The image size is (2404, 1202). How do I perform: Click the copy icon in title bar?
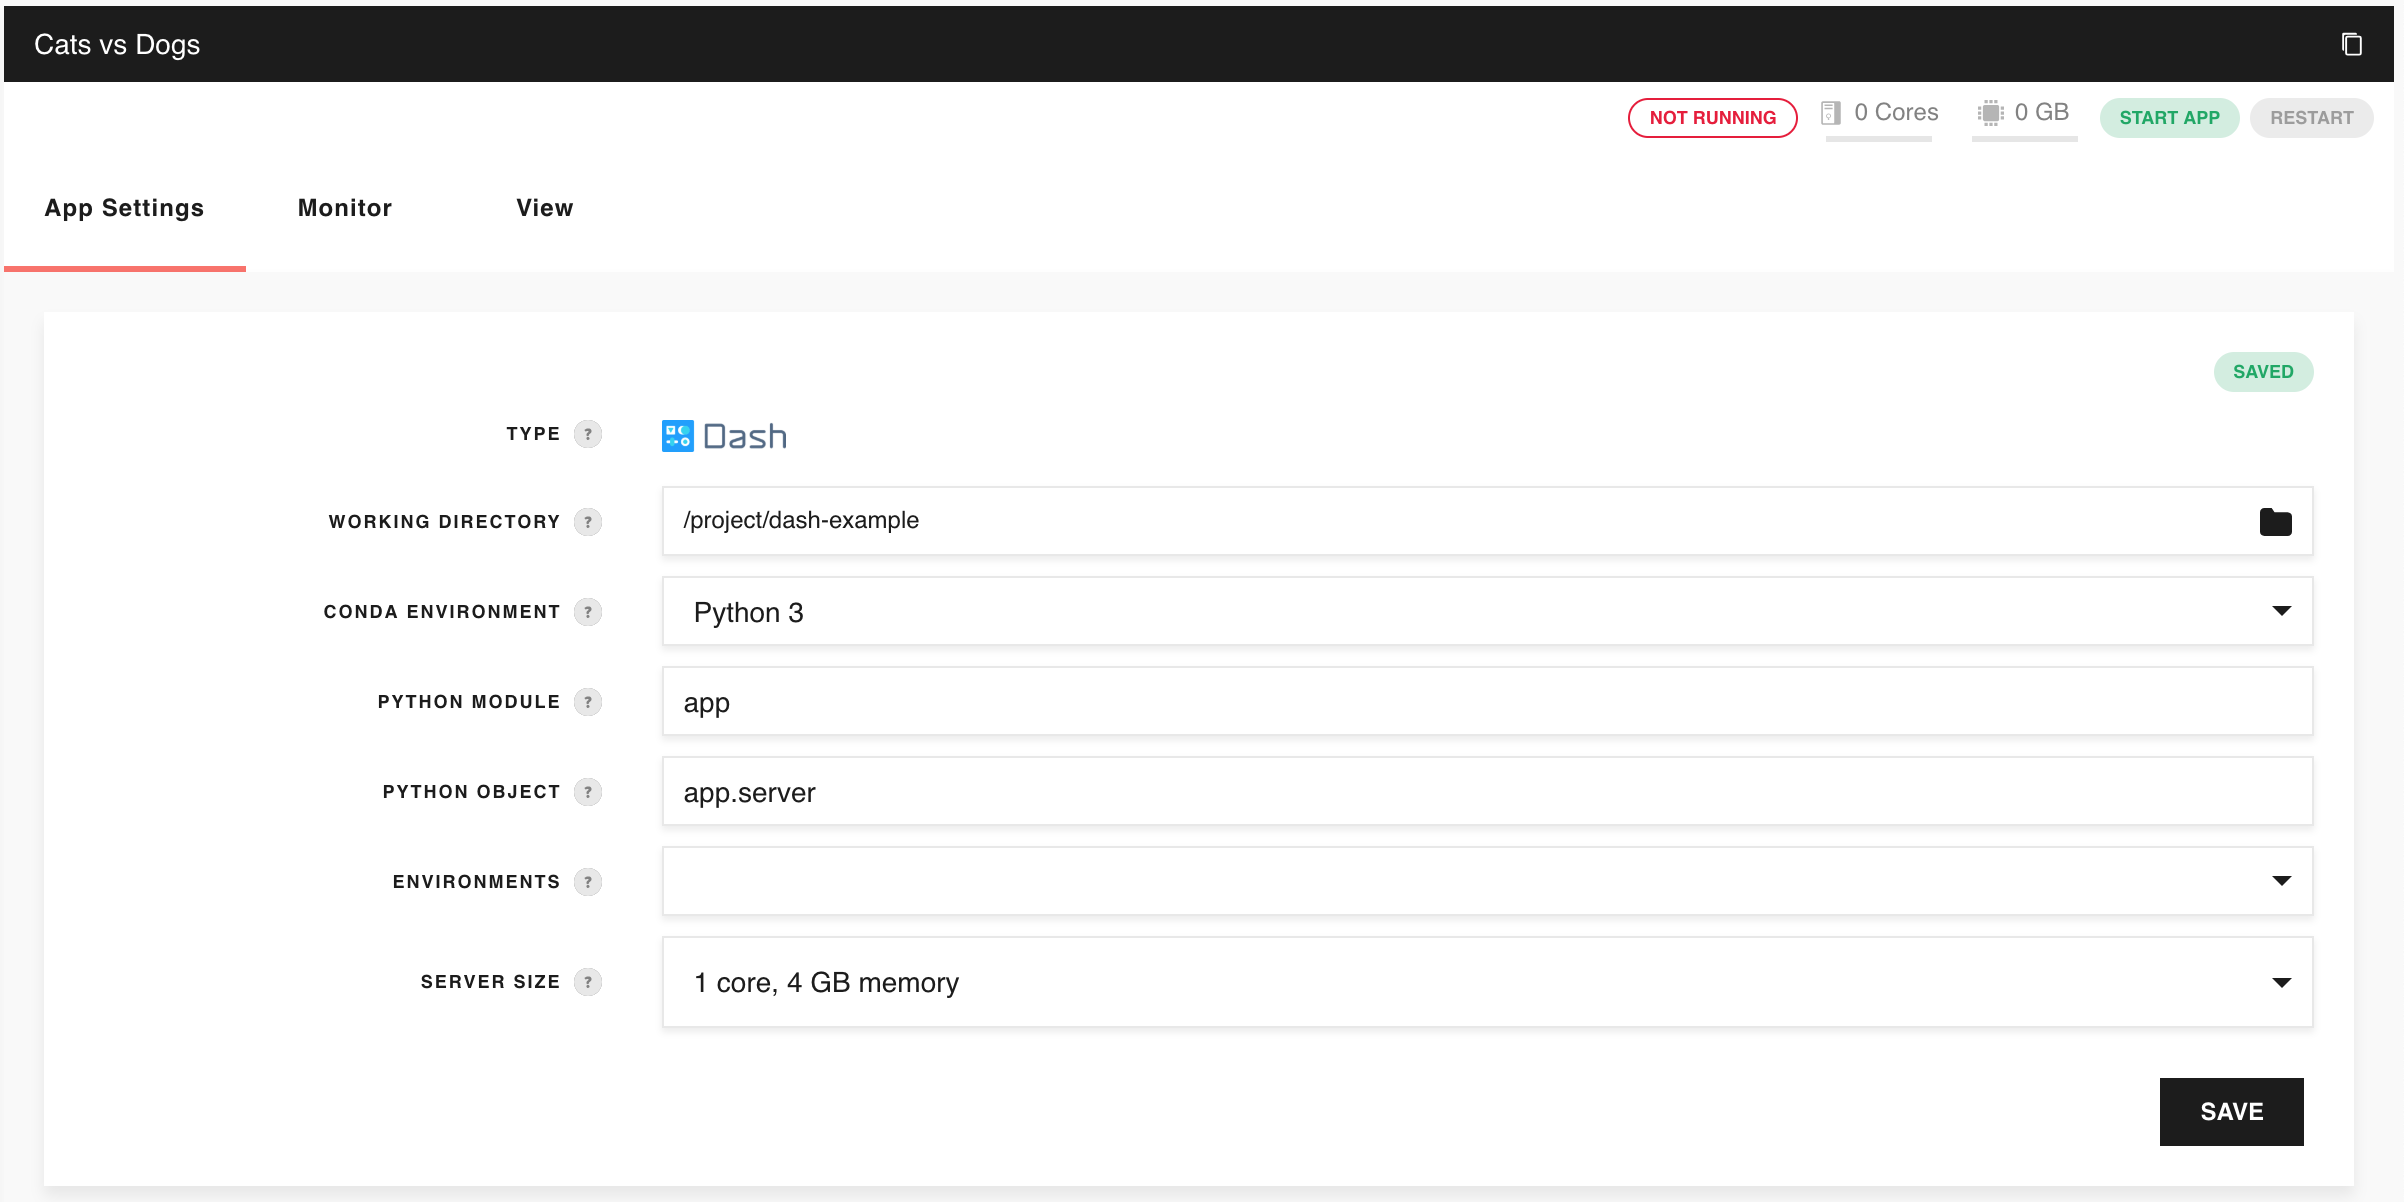point(2351,44)
